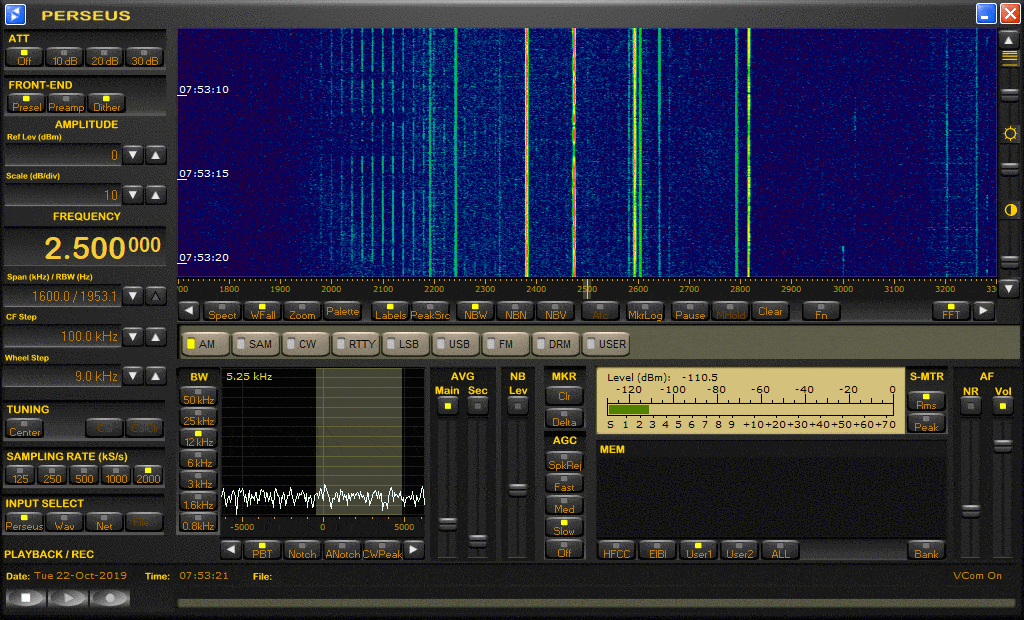
Task: Click the Pause display button
Action: [x=690, y=311]
